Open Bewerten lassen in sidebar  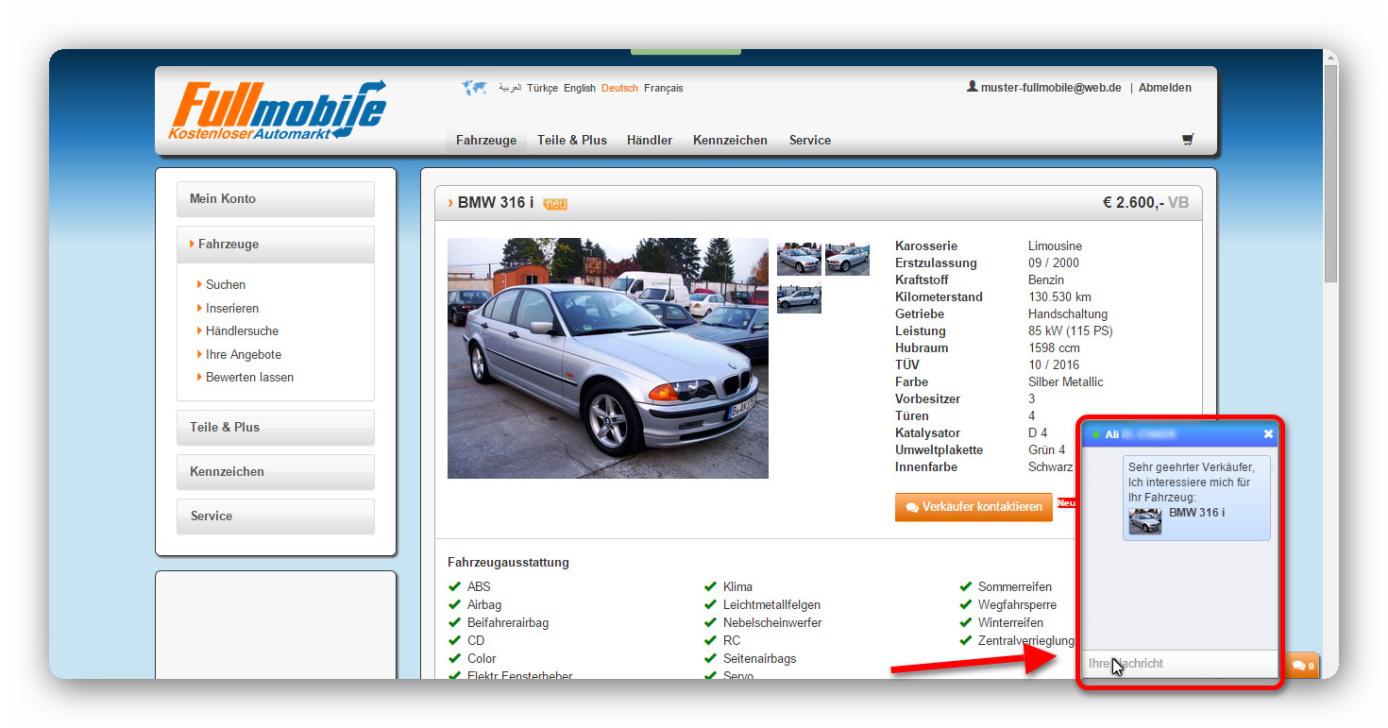[249, 378]
